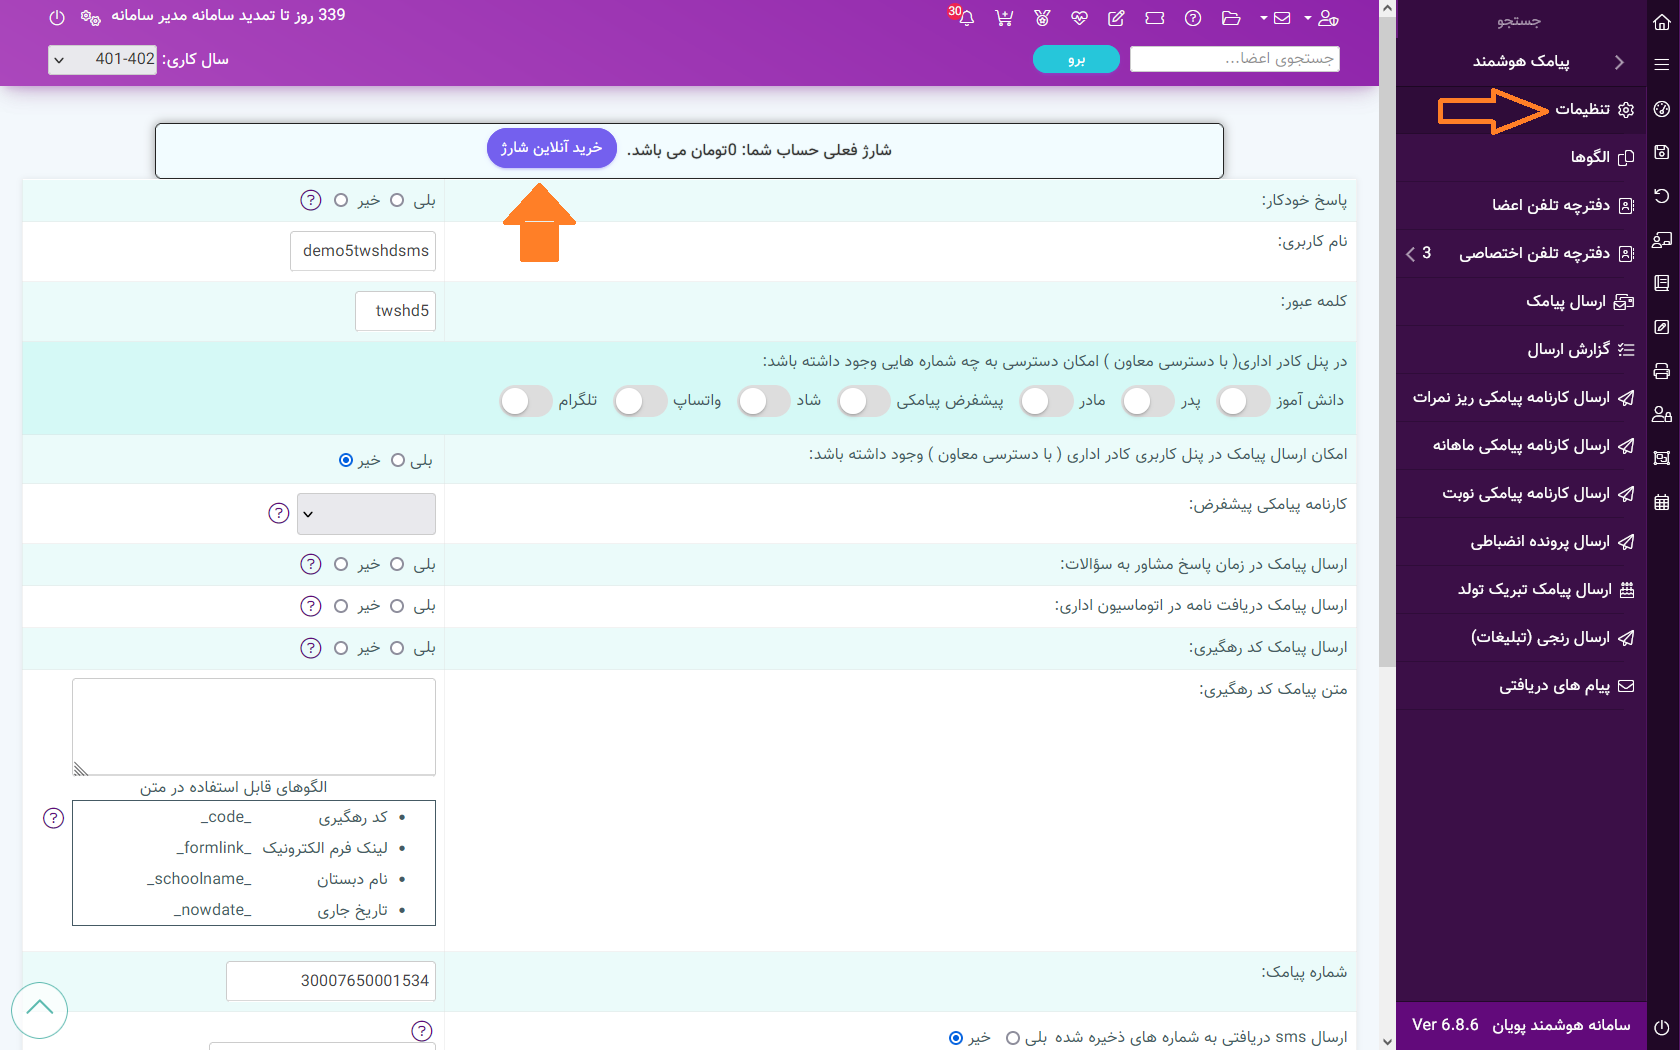Click the printer icon in sidebar strip
Viewport: 1680px width, 1050px height.
[x=1662, y=371]
